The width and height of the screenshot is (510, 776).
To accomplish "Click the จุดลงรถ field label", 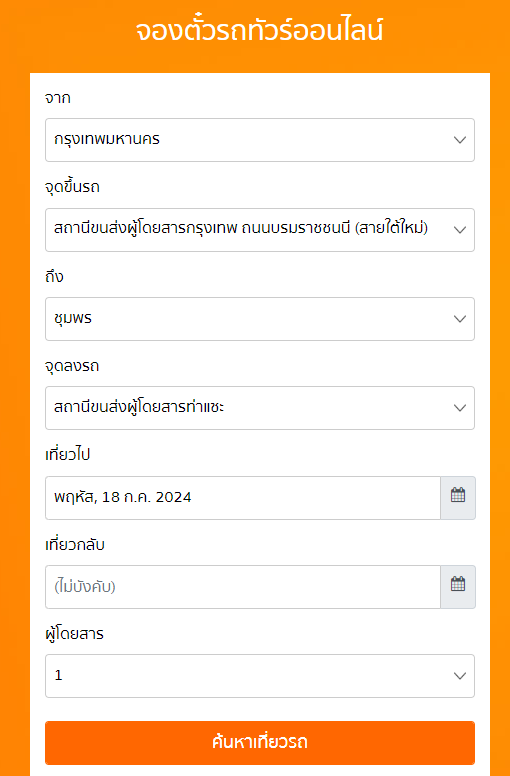I will click(72, 366).
